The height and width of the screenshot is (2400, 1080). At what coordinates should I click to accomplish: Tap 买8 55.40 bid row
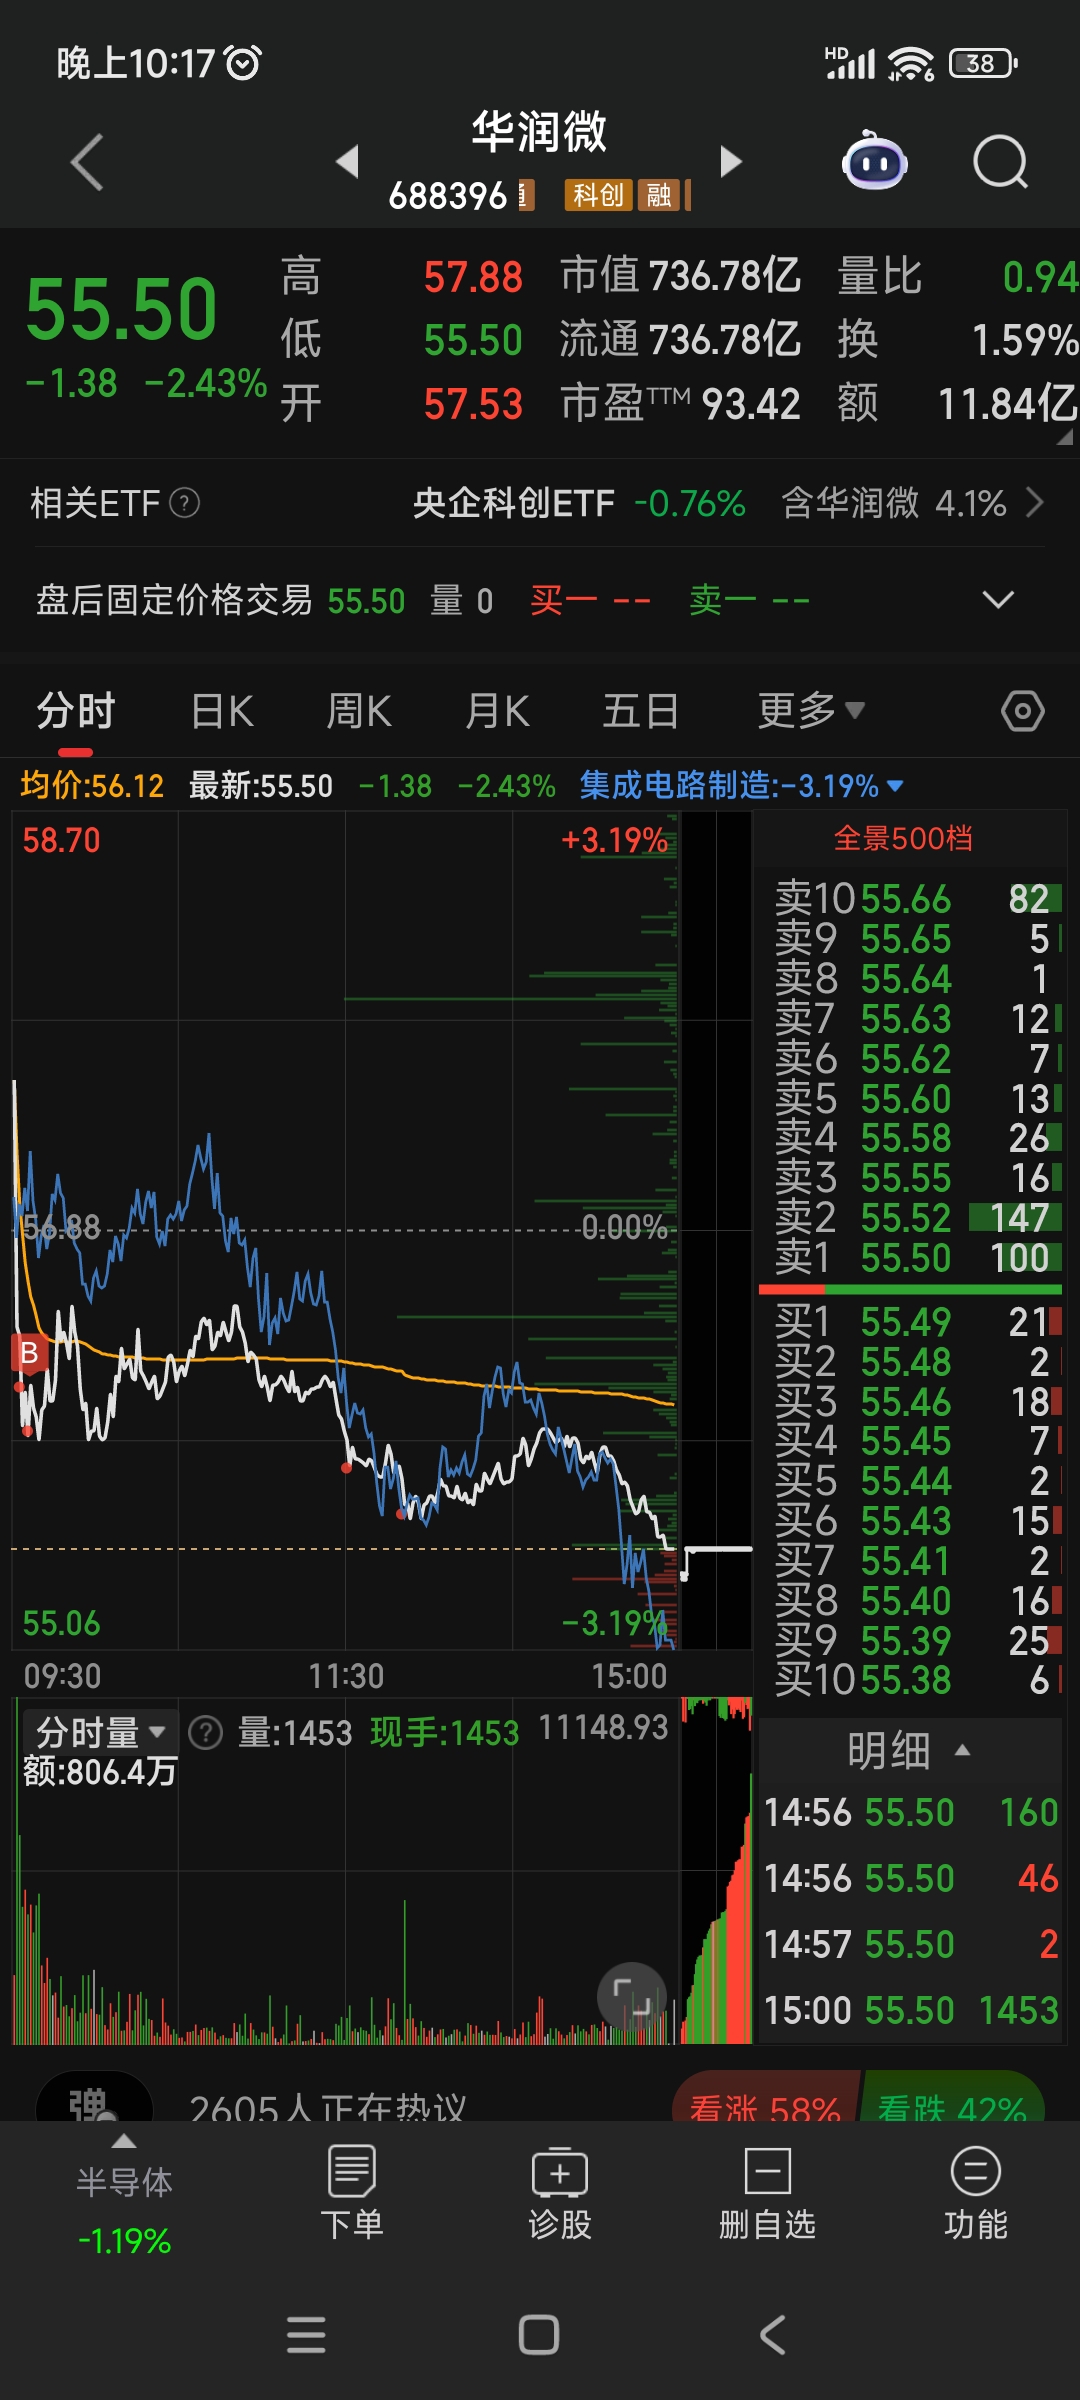[x=911, y=1601]
